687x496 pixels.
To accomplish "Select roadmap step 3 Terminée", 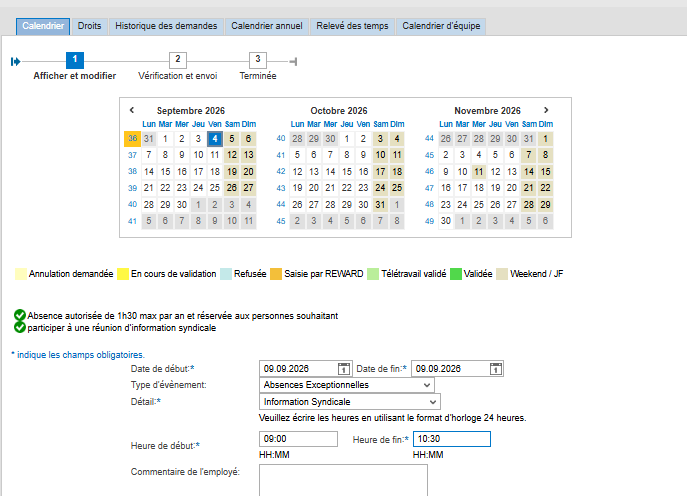I will click(x=258, y=60).
